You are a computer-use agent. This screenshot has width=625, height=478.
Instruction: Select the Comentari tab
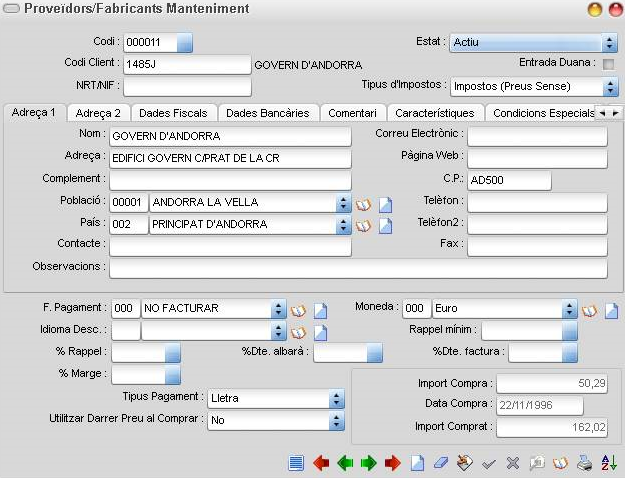pos(352,113)
